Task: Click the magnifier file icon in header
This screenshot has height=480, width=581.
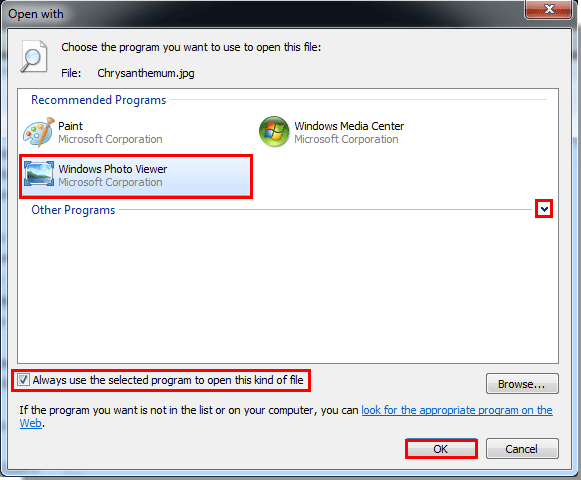Action: pyautogui.click(x=34, y=56)
